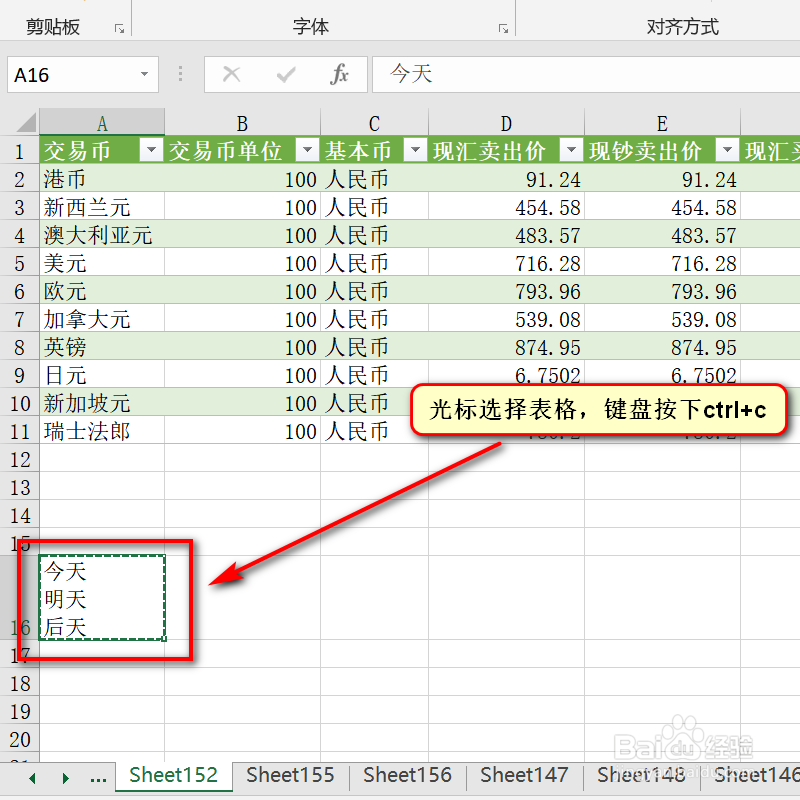Click the previous sheet navigation arrow
Viewport: 800px width, 800px height.
pos(32,777)
